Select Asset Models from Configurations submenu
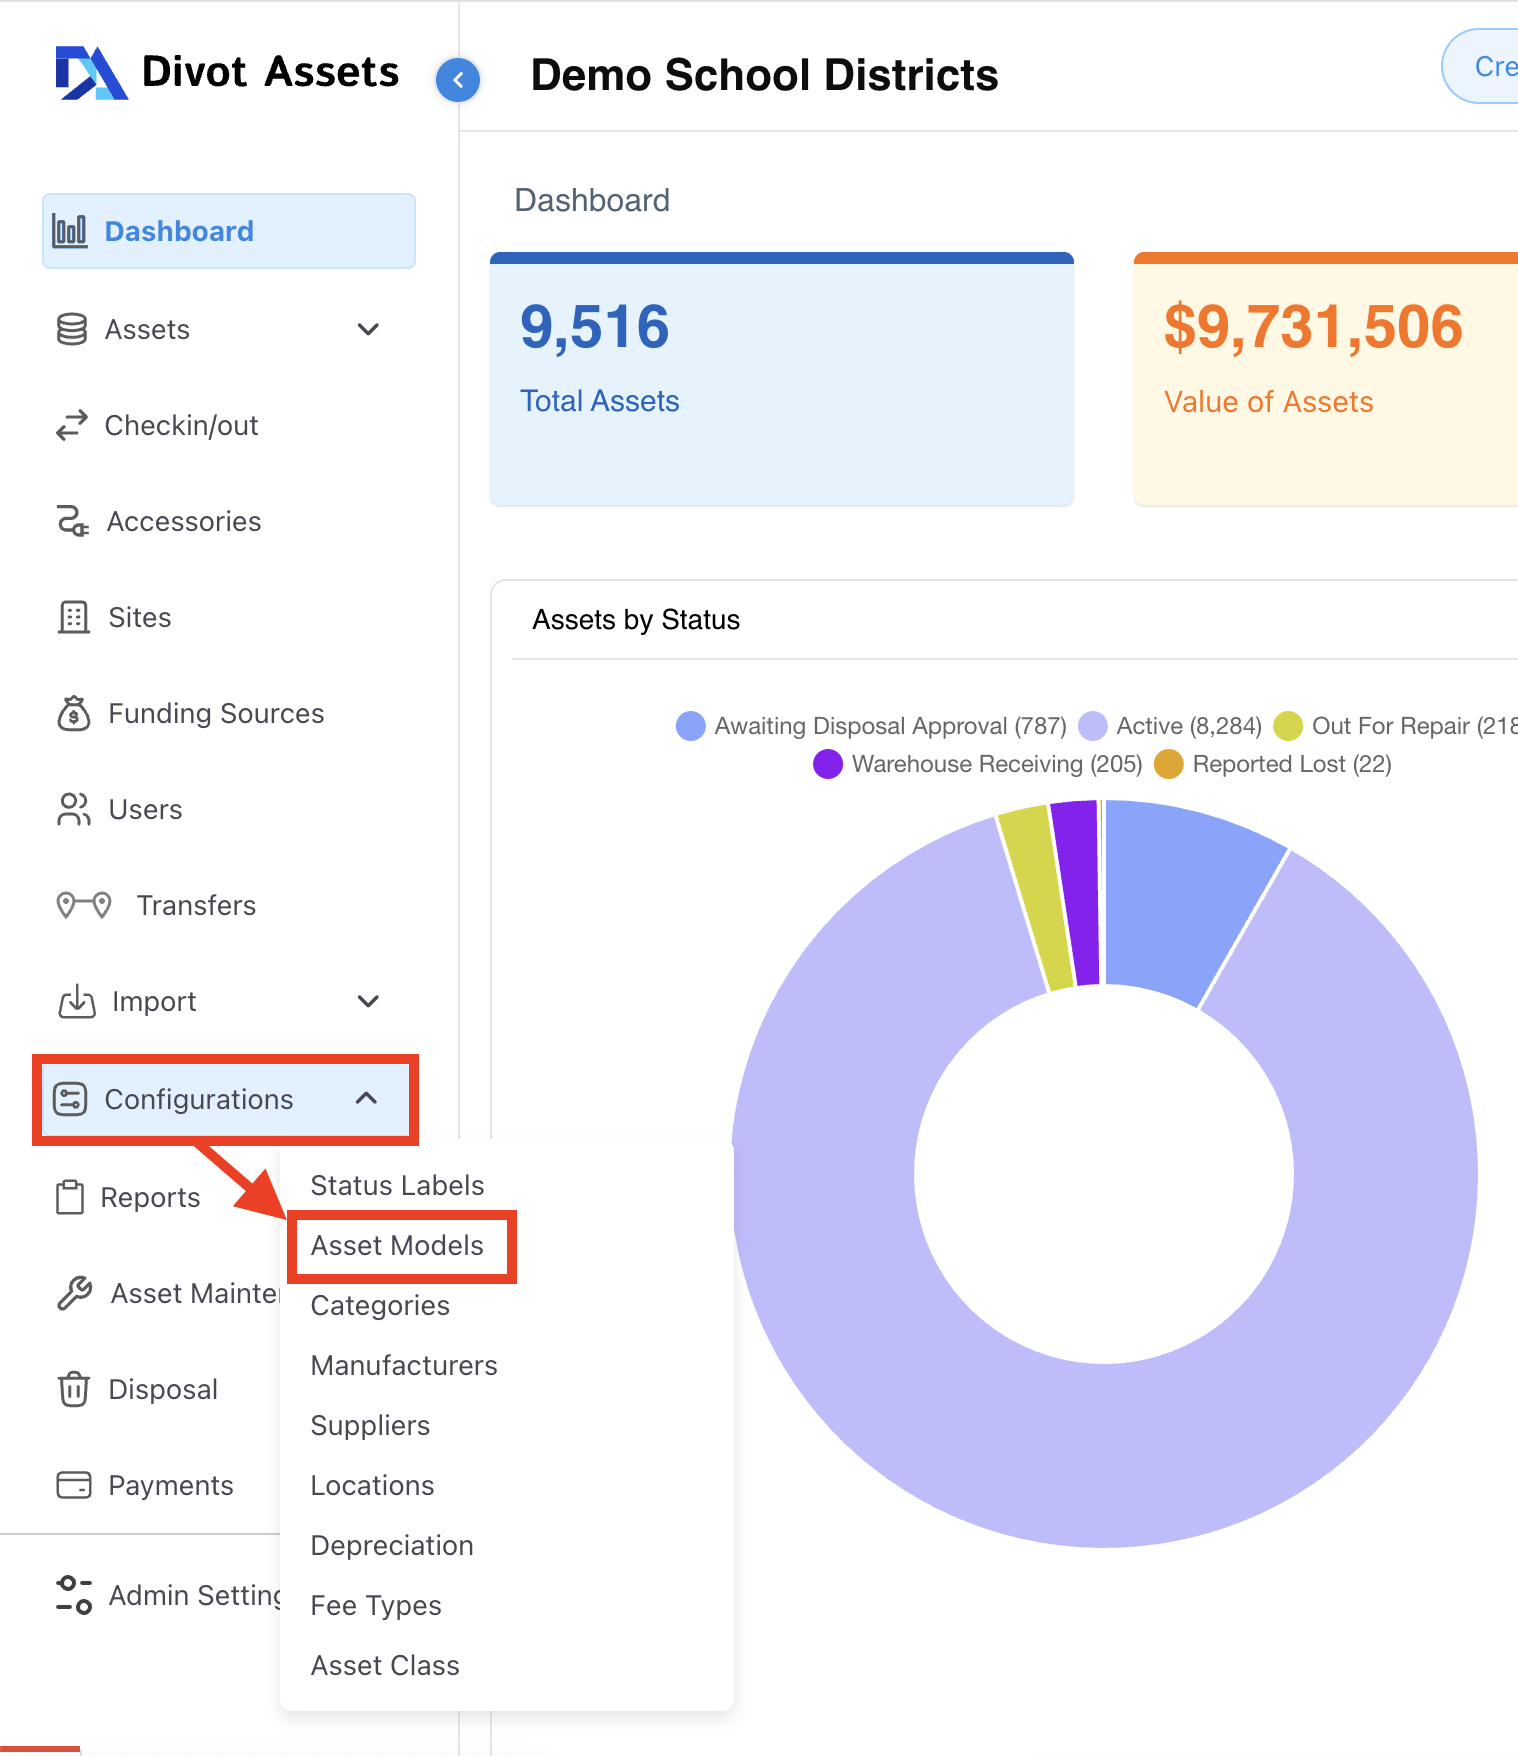Image resolution: width=1518 pixels, height=1756 pixels. (397, 1246)
